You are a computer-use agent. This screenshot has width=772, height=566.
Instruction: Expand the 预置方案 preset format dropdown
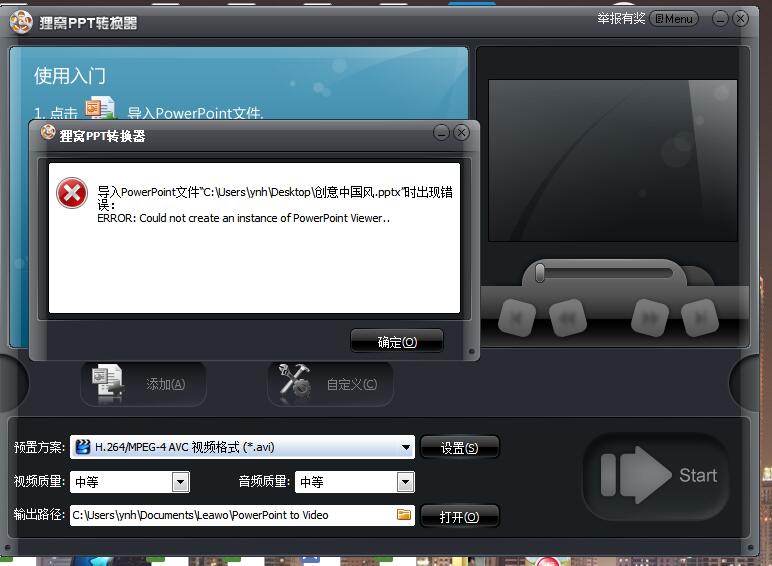(406, 447)
